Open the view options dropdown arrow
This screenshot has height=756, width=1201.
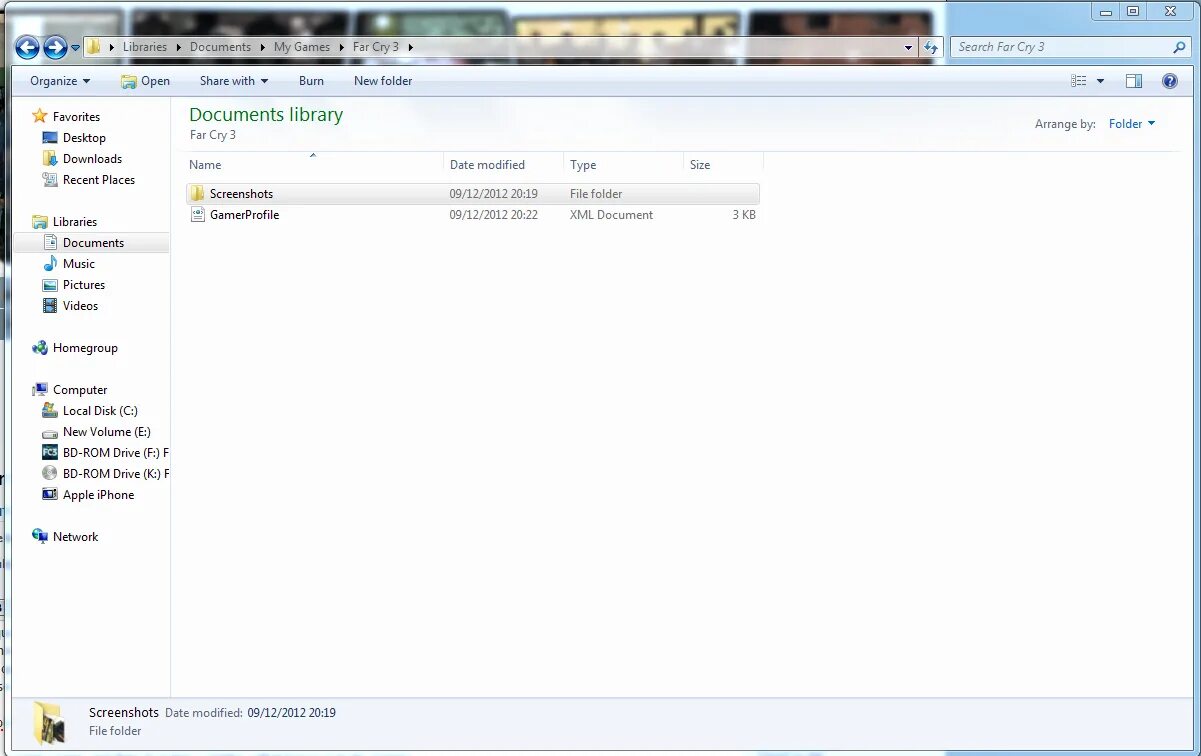click(x=1101, y=81)
